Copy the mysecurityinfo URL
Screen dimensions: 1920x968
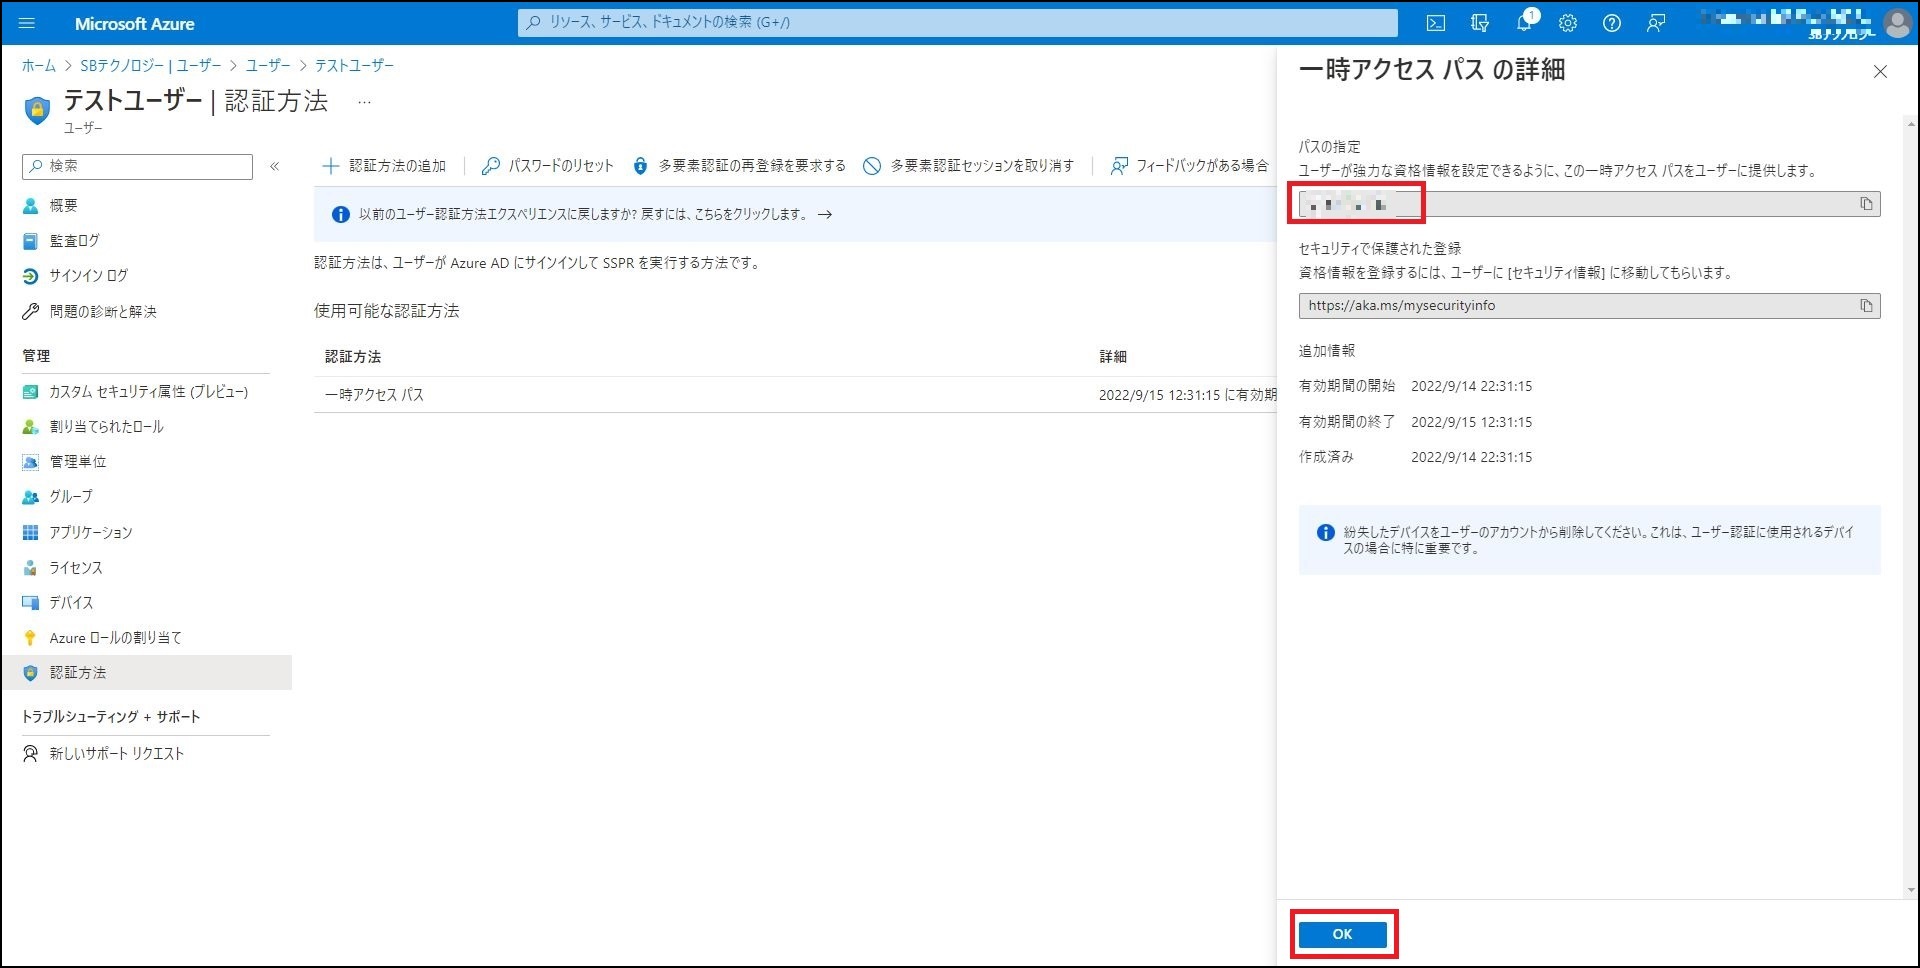[x=1866, y=306]
